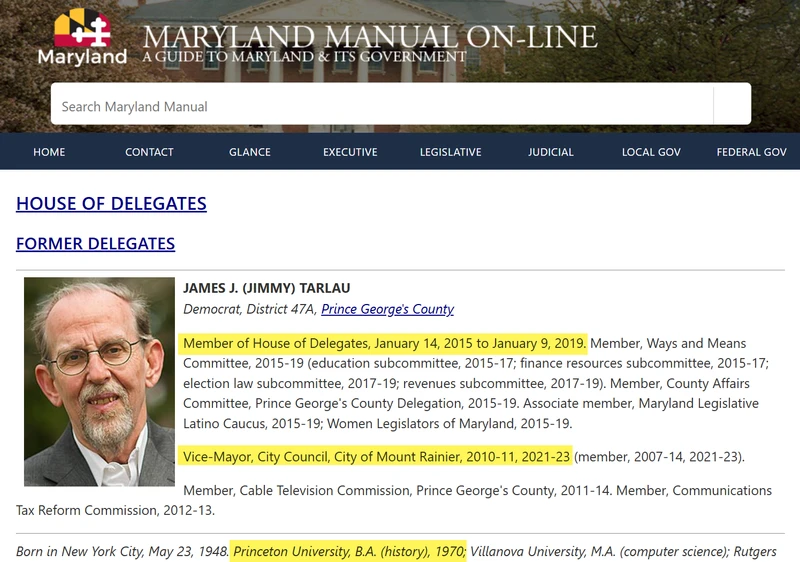Click the Maryland flag logo
Viewport: 800px width, 562px height.
82,37
